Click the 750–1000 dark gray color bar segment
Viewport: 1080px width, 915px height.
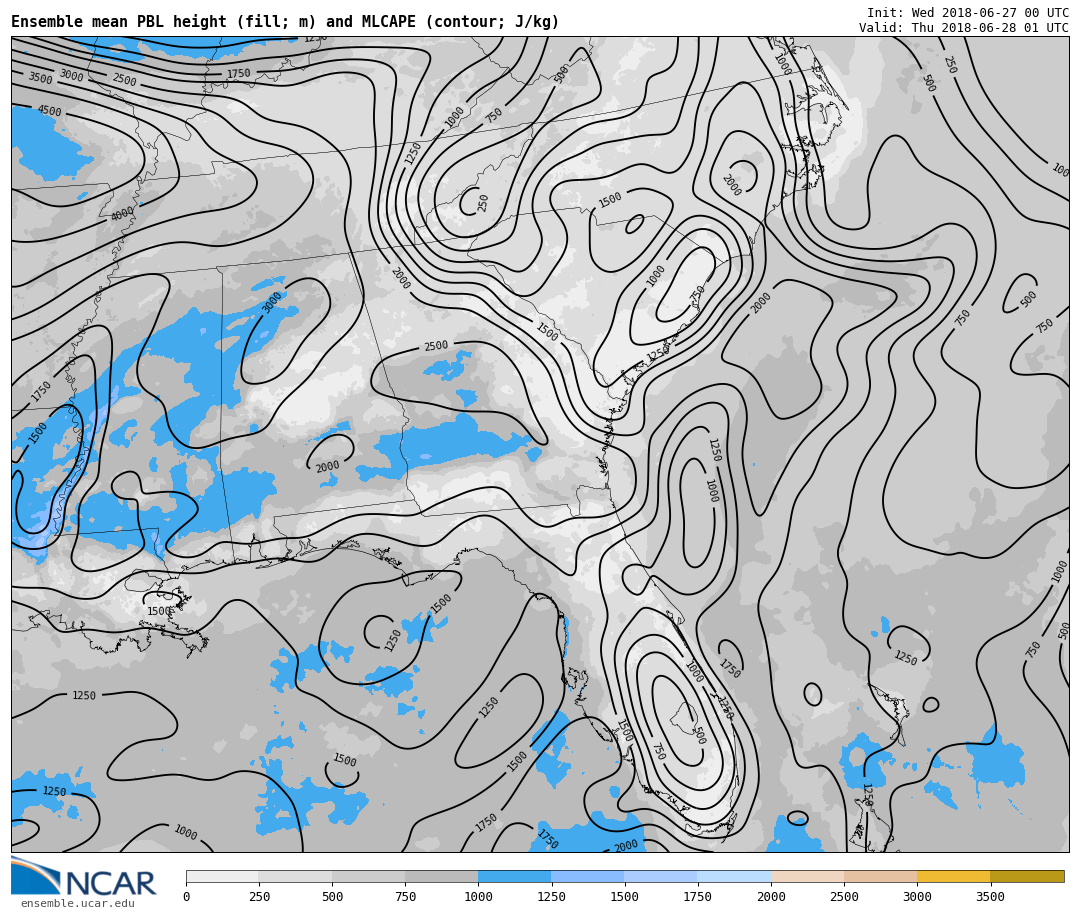click(442, 876)
